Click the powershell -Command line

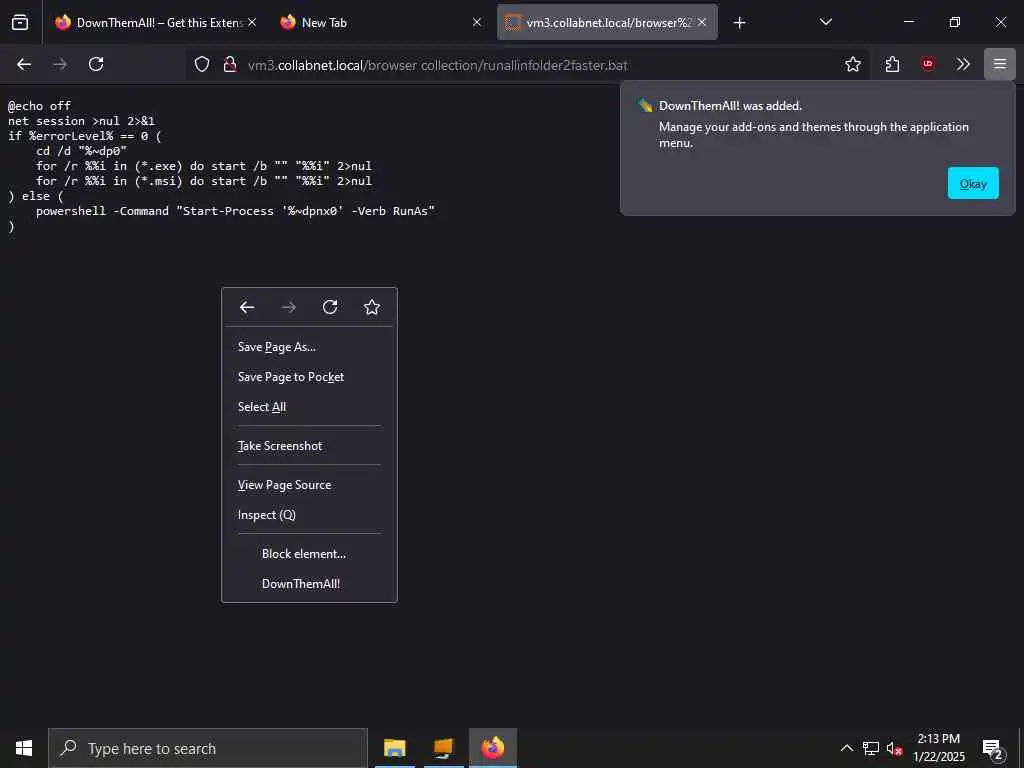[235, 211]
